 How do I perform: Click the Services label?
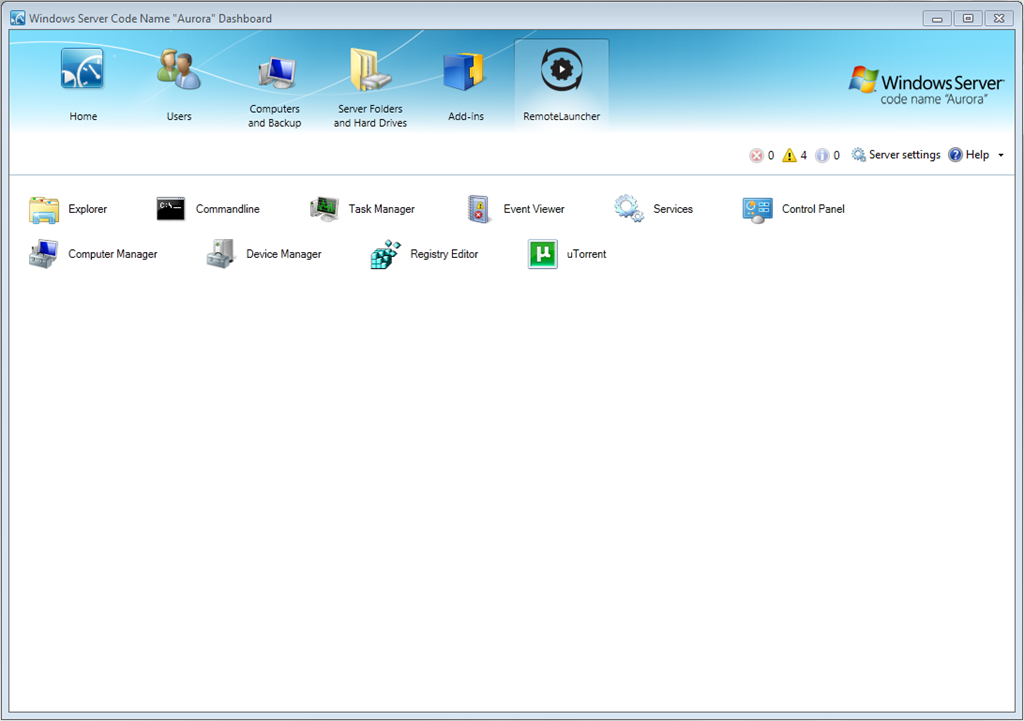point(673,209)
